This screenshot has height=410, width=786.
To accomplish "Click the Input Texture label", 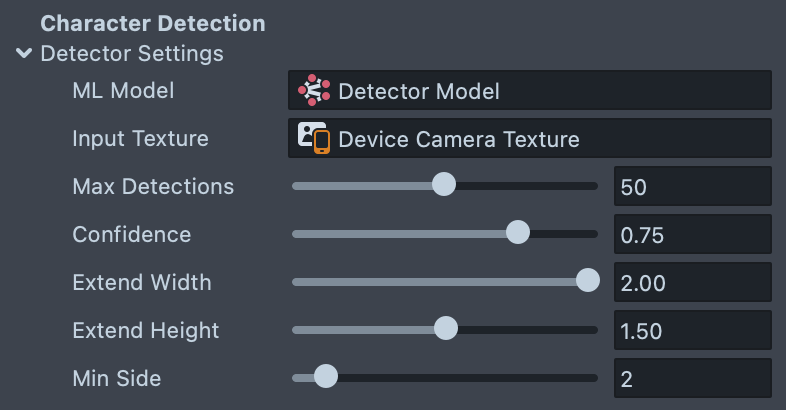I will coord(141,138).
